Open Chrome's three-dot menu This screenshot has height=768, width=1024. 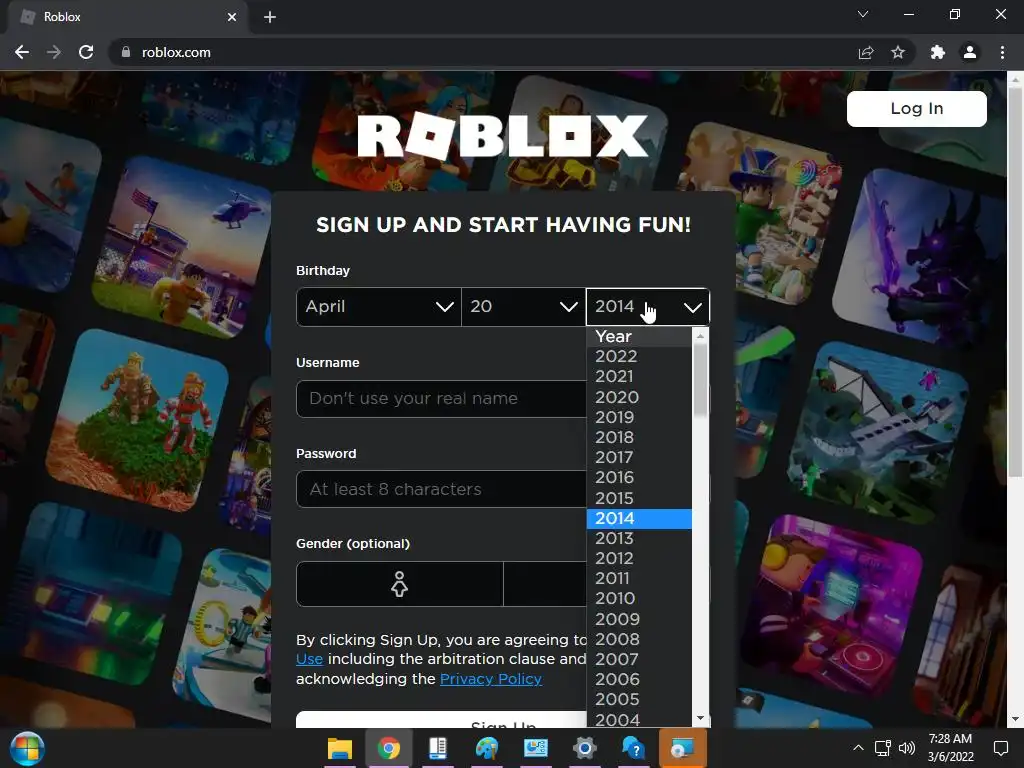click(x=1002, y=52)
